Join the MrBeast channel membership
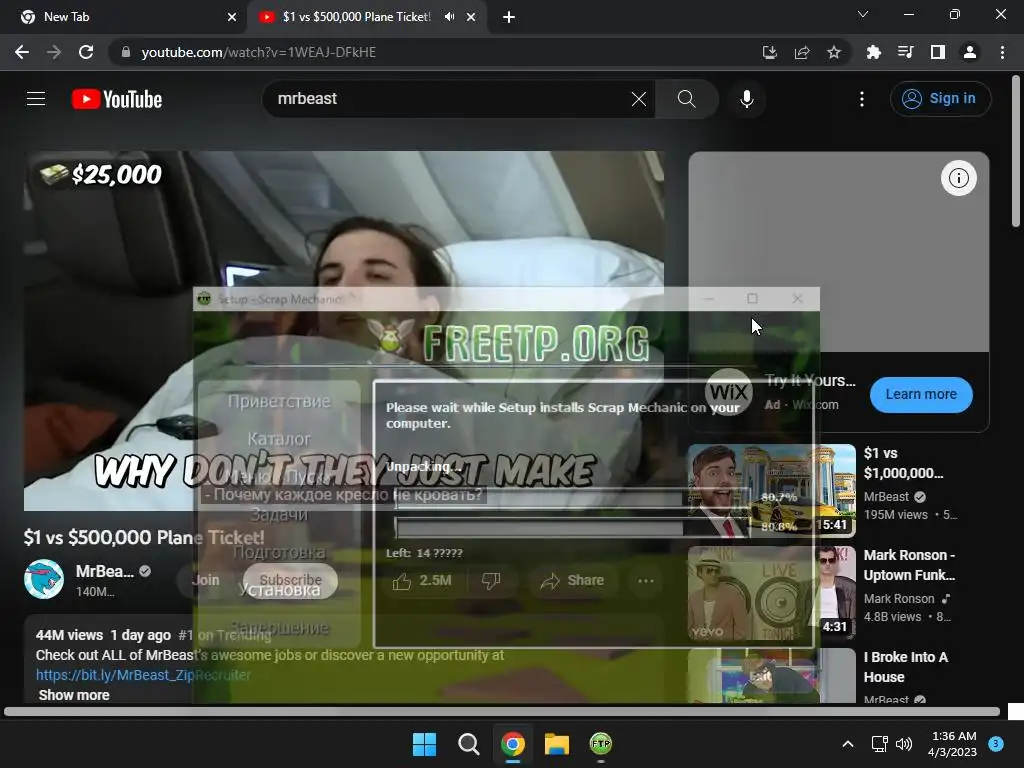Image resolution: width=1024 pixels, height=768 pixels. pyautogui.click(x=205, y=580)
